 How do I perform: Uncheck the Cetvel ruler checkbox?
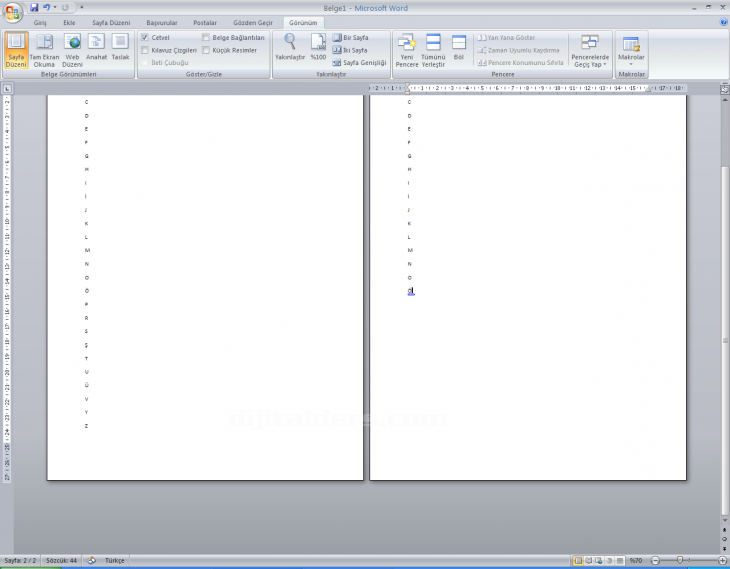click(145, 37)
